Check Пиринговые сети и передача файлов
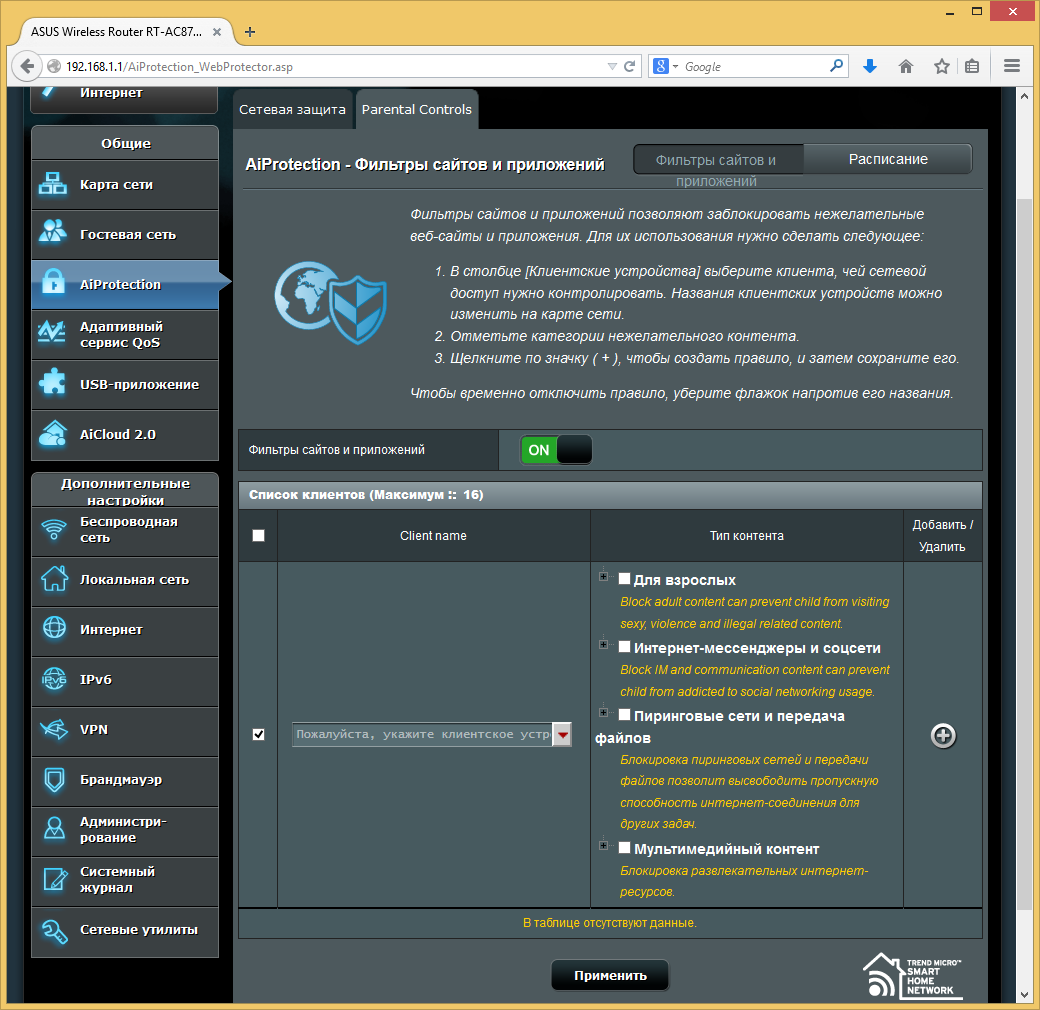Viewport: 1040px width, 1010px height. click(624, 714)
